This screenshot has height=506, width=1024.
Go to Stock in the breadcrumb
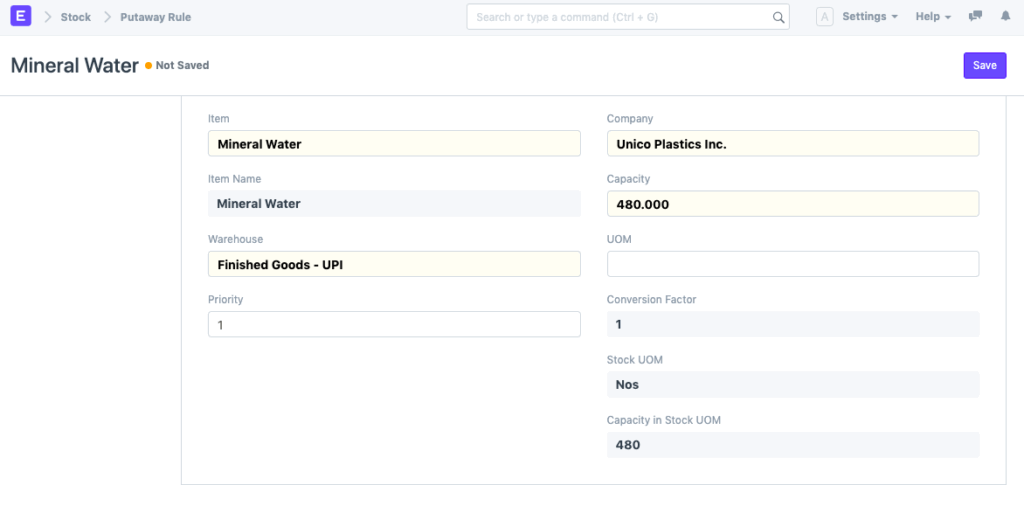tap(75, 17)
